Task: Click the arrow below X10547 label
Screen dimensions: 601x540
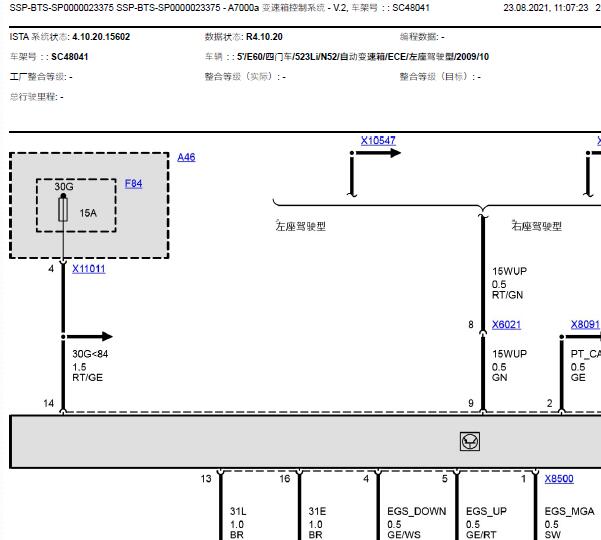Action: pos(377,153)
